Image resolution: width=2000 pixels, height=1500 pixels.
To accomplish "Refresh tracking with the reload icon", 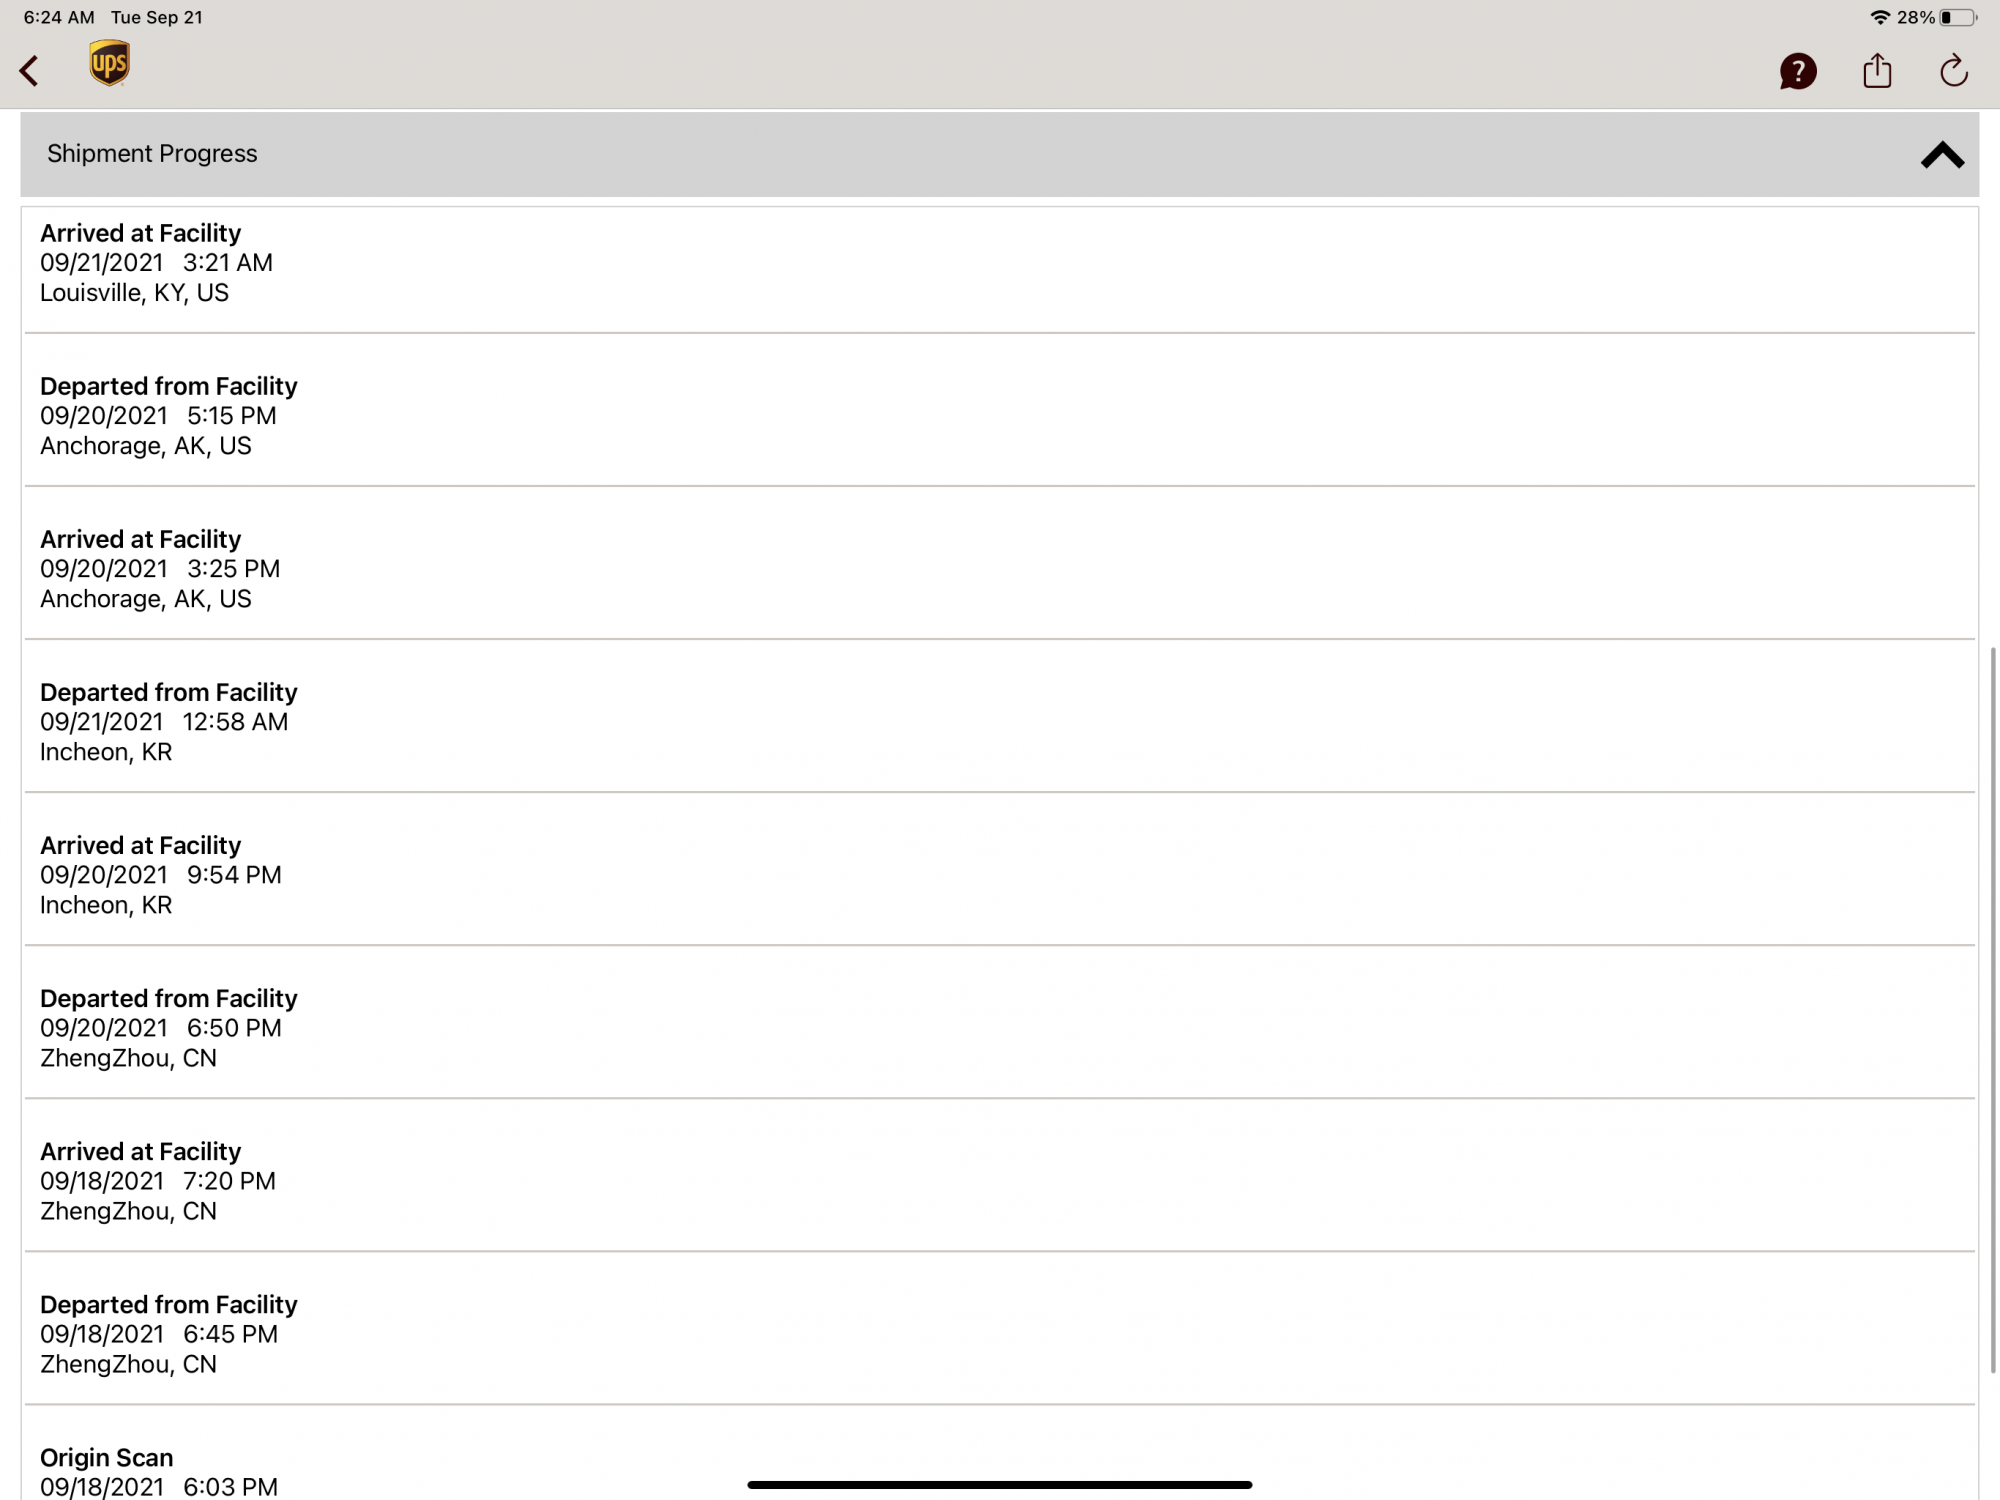I will pos(1953,70).
